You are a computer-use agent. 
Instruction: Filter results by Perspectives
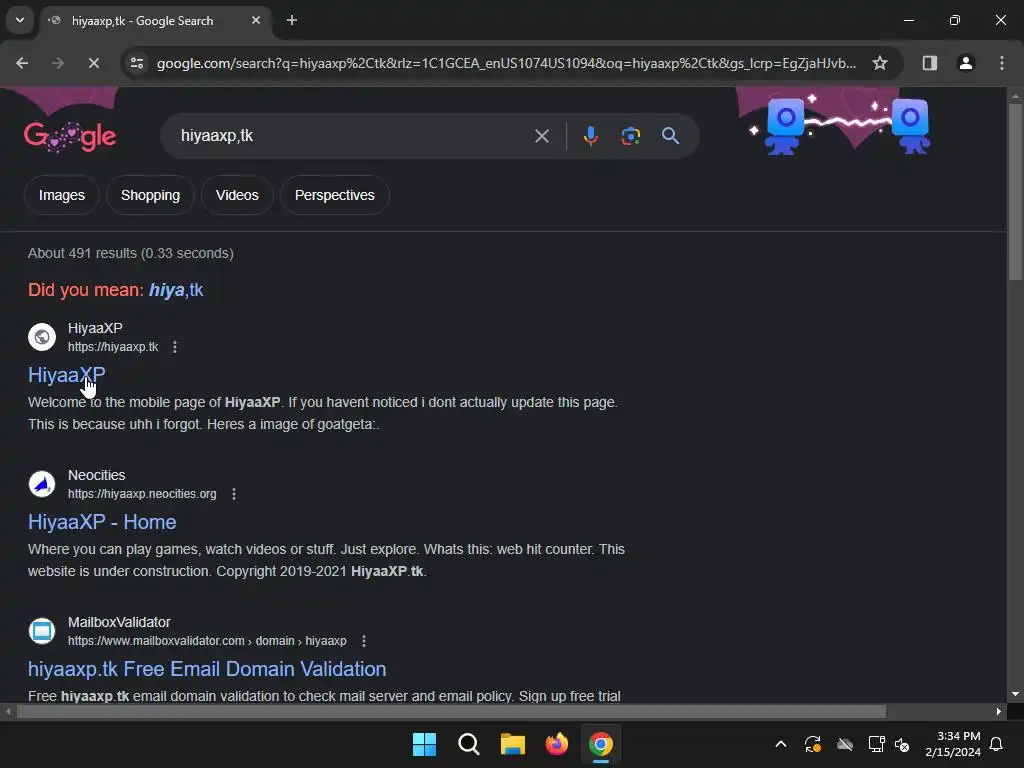(334, 195)
